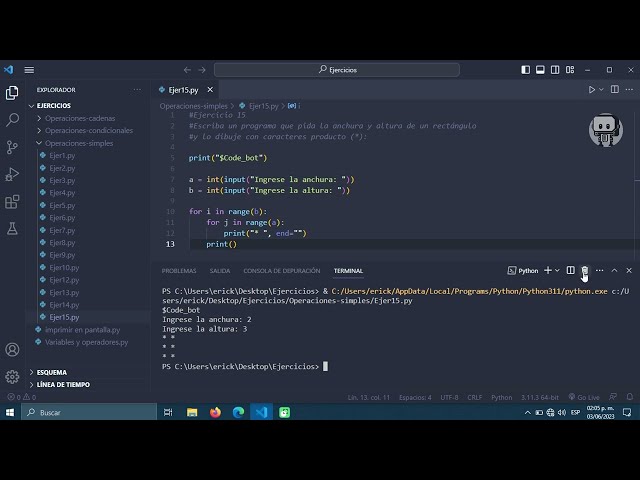Screen dimensions: 640x480
Task: Open the Manage gear icon
Action: click(12, 376)
